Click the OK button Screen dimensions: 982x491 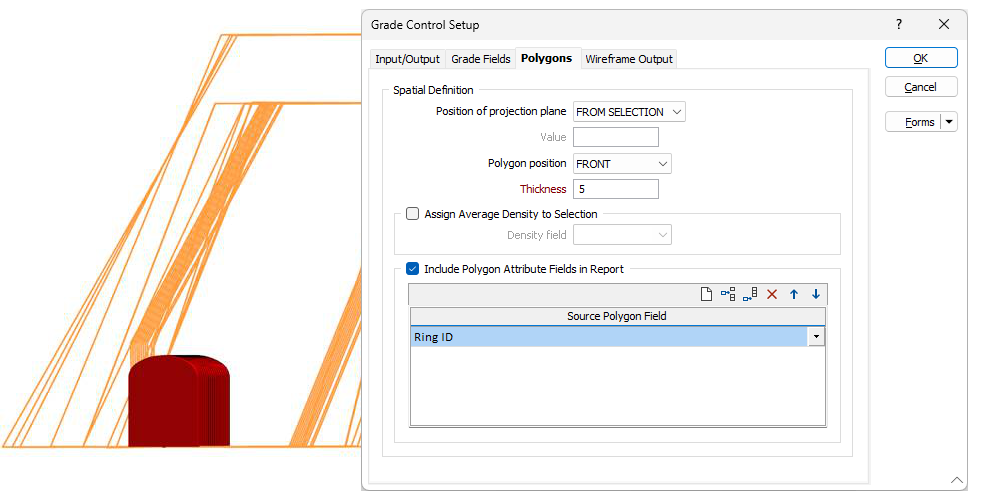coord(921,58)
